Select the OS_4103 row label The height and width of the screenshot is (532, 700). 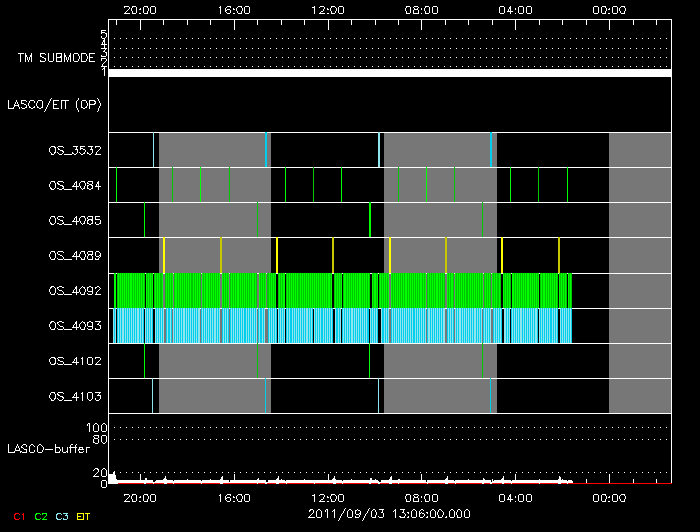coord(74,397)
